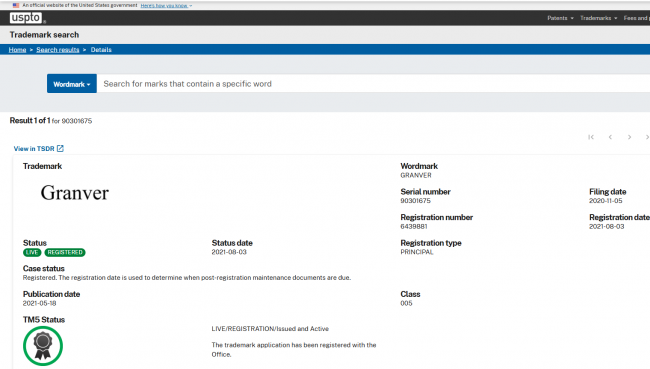
Task: Click the LIVE/REGISTRATION/Issued and Active text
Action: pos(270,329)
